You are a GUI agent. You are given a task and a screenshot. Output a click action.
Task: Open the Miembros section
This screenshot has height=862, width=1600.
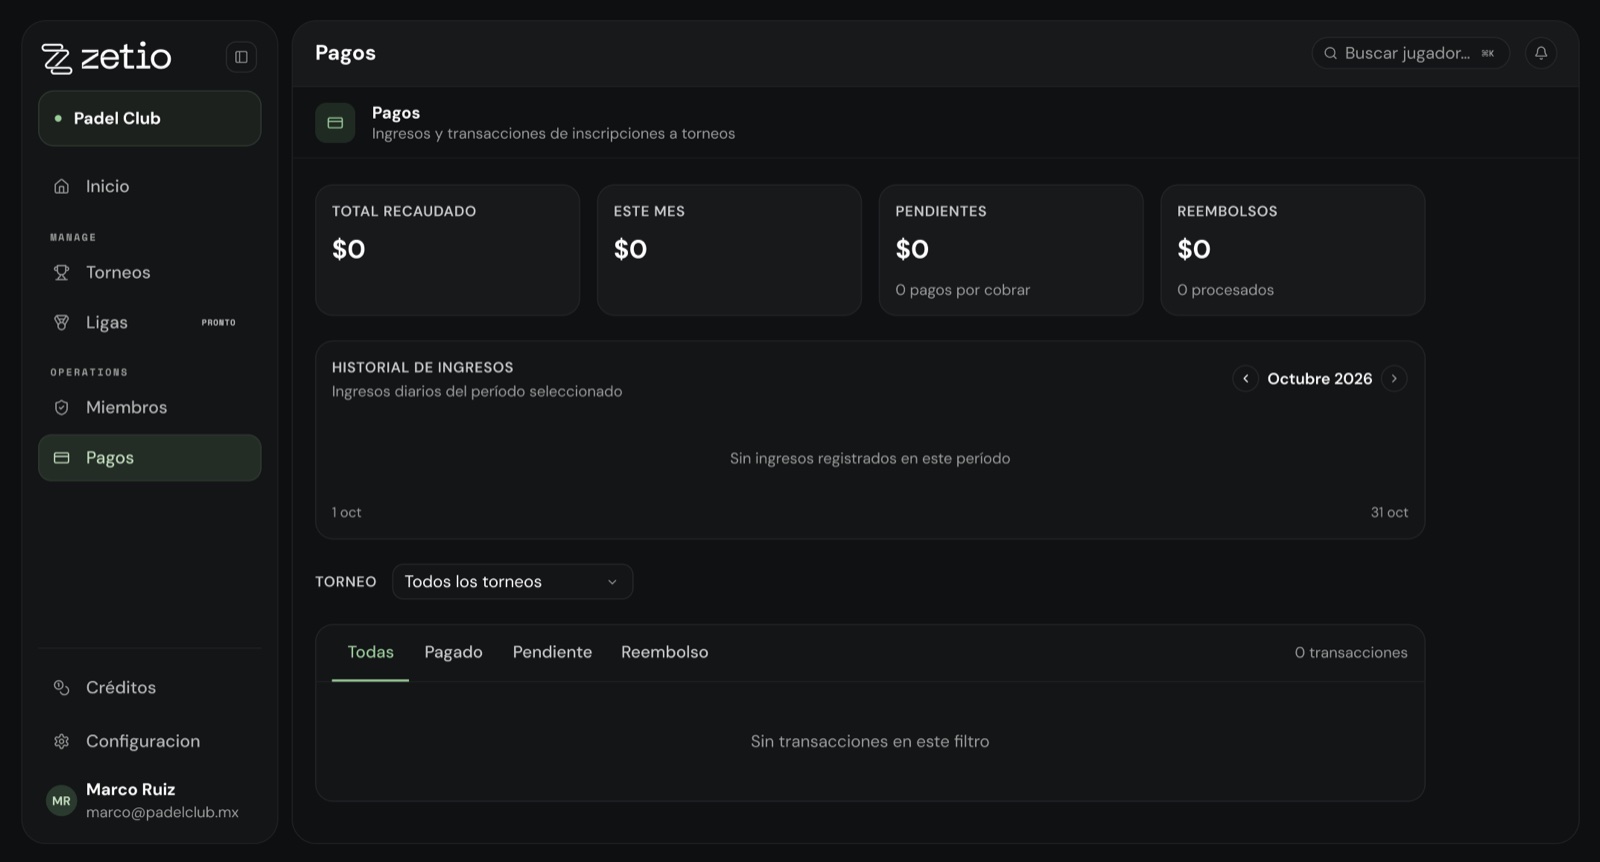(x=150, y=408)
